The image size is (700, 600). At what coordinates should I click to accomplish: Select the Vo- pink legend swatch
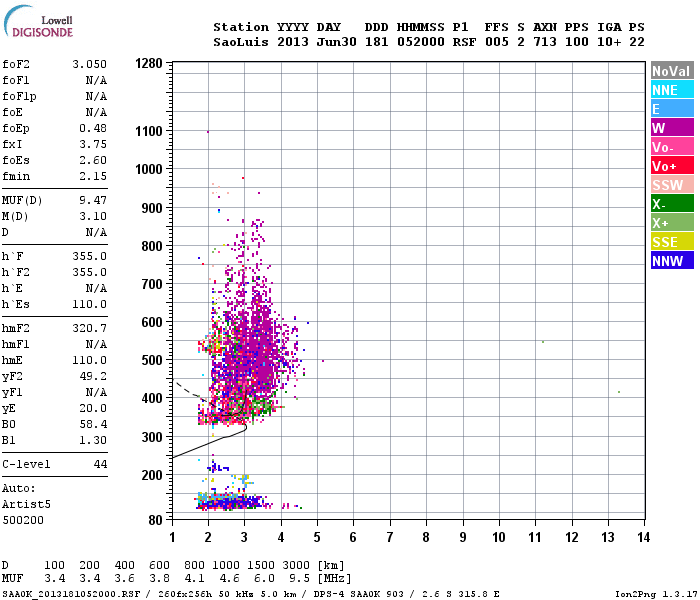672,147
